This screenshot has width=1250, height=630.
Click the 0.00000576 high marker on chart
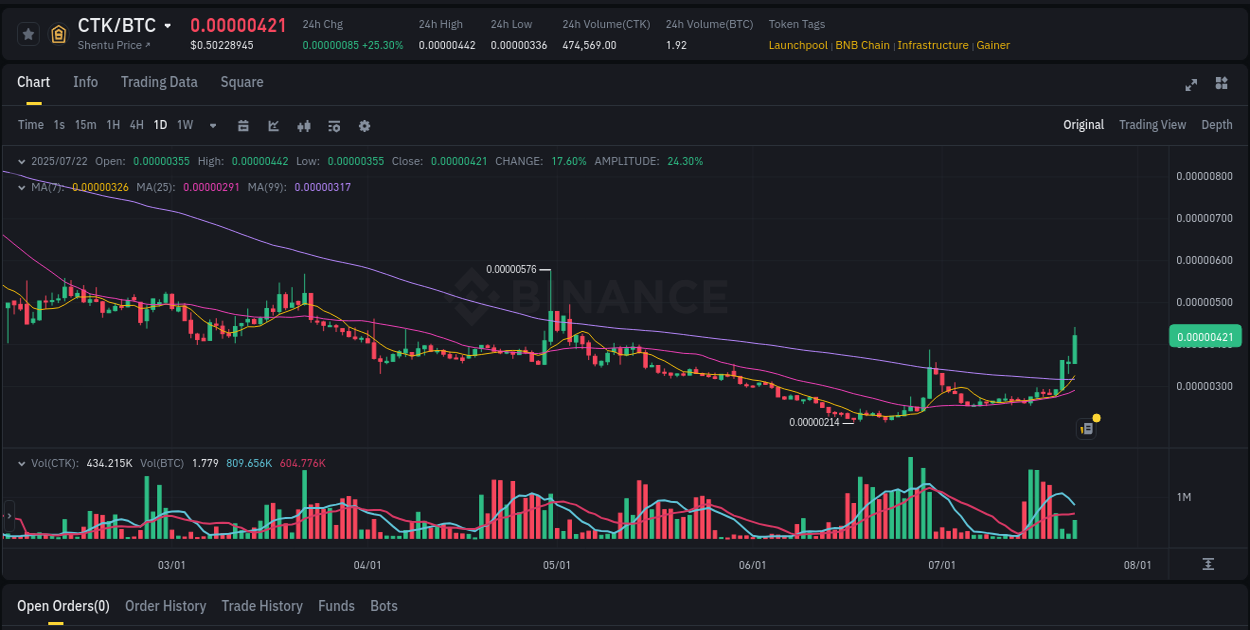512,269
